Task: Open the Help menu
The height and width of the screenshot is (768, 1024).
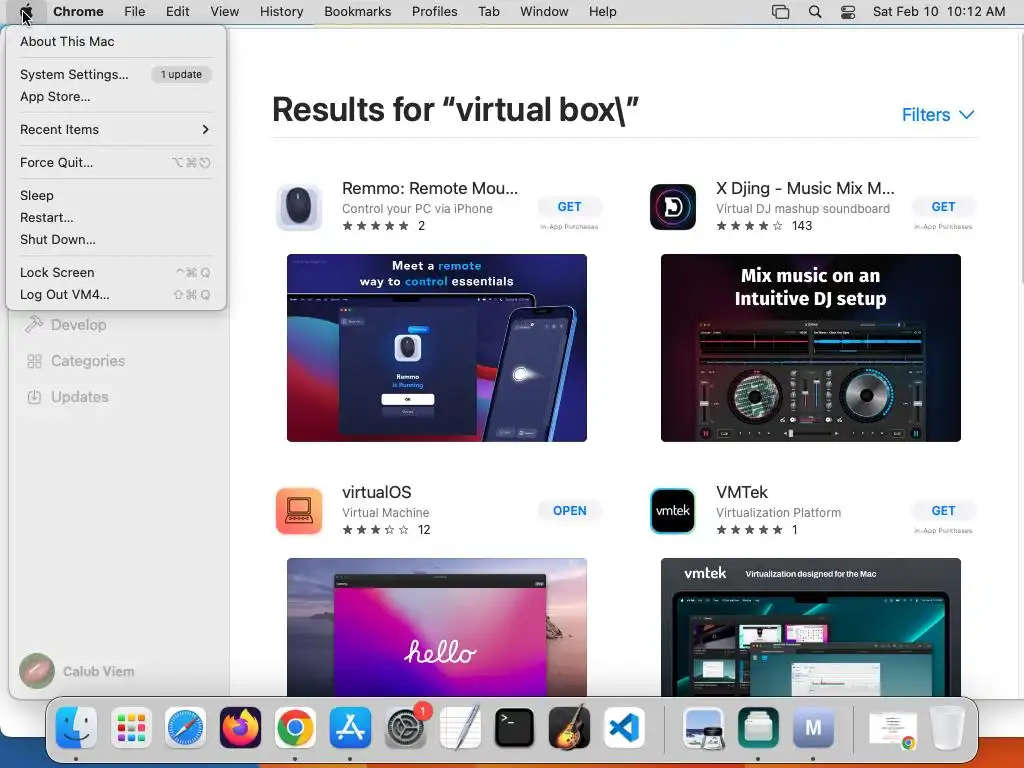Action: 602,12
